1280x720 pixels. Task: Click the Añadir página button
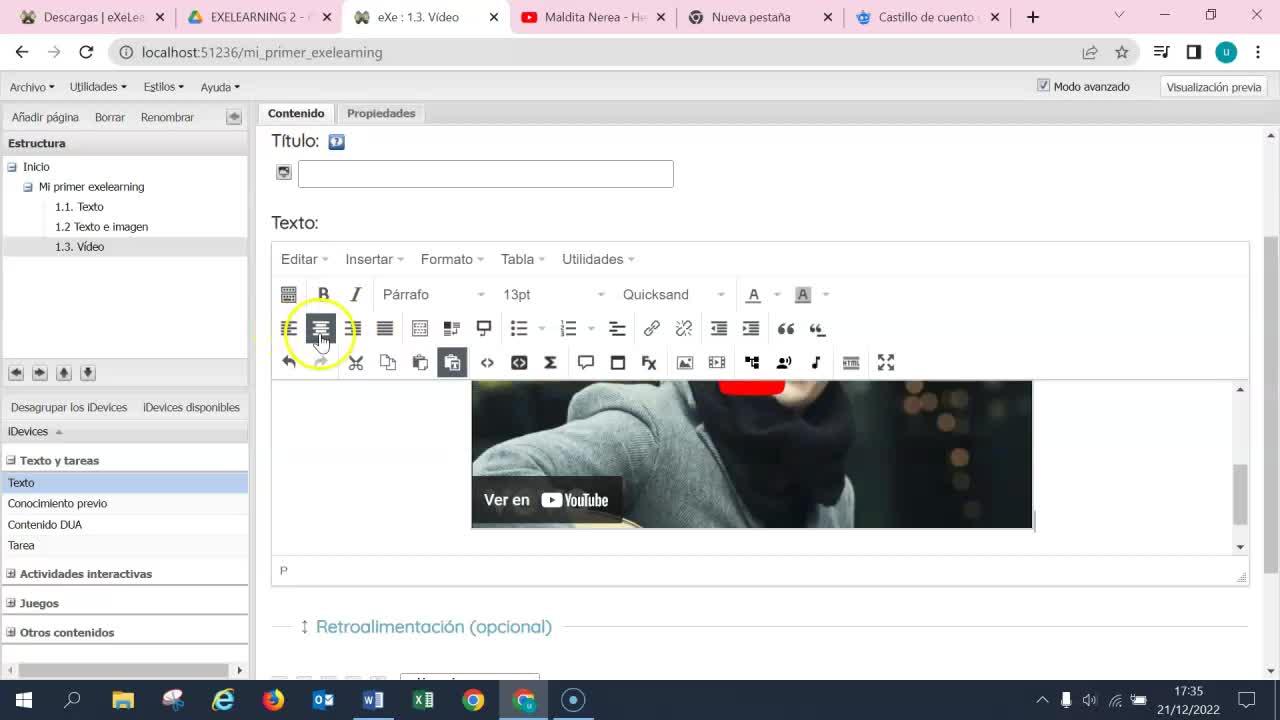(45, 117)
